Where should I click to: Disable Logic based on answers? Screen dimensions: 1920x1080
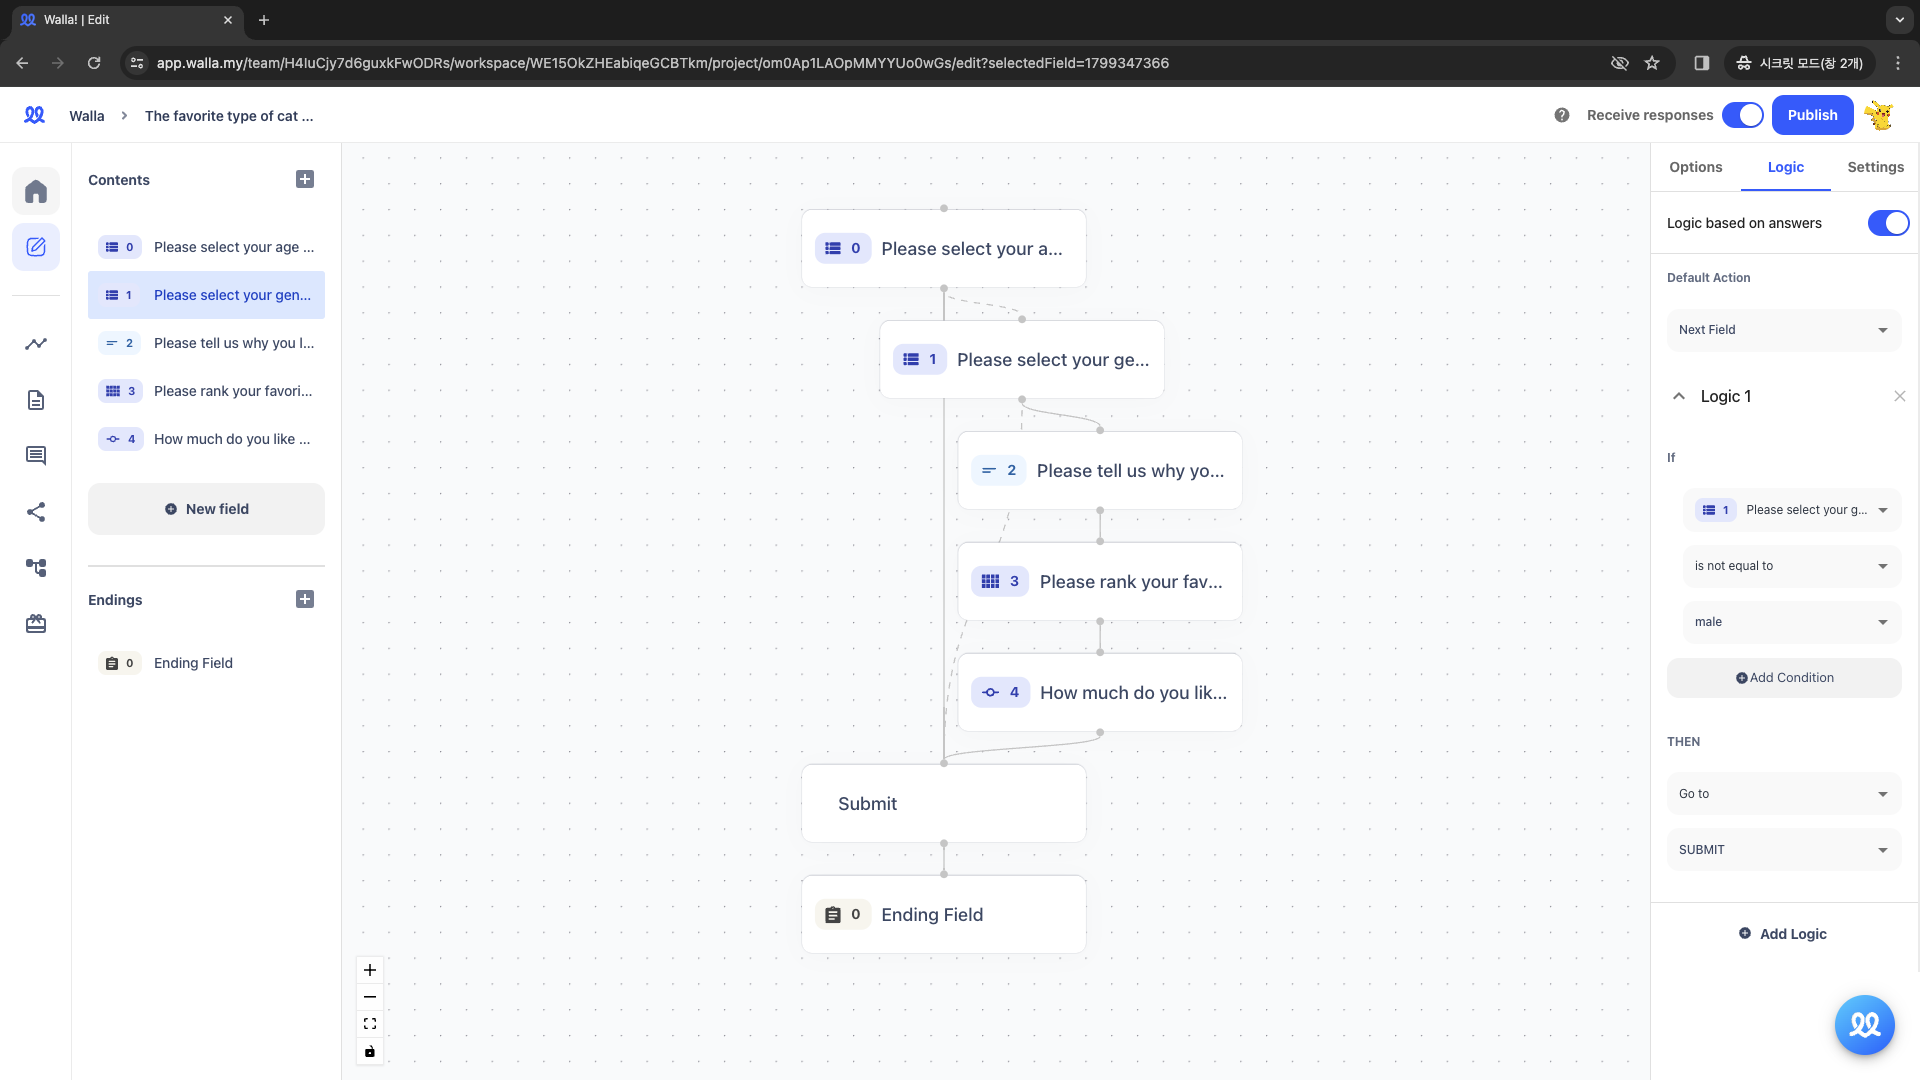(x=1888, y=223)
